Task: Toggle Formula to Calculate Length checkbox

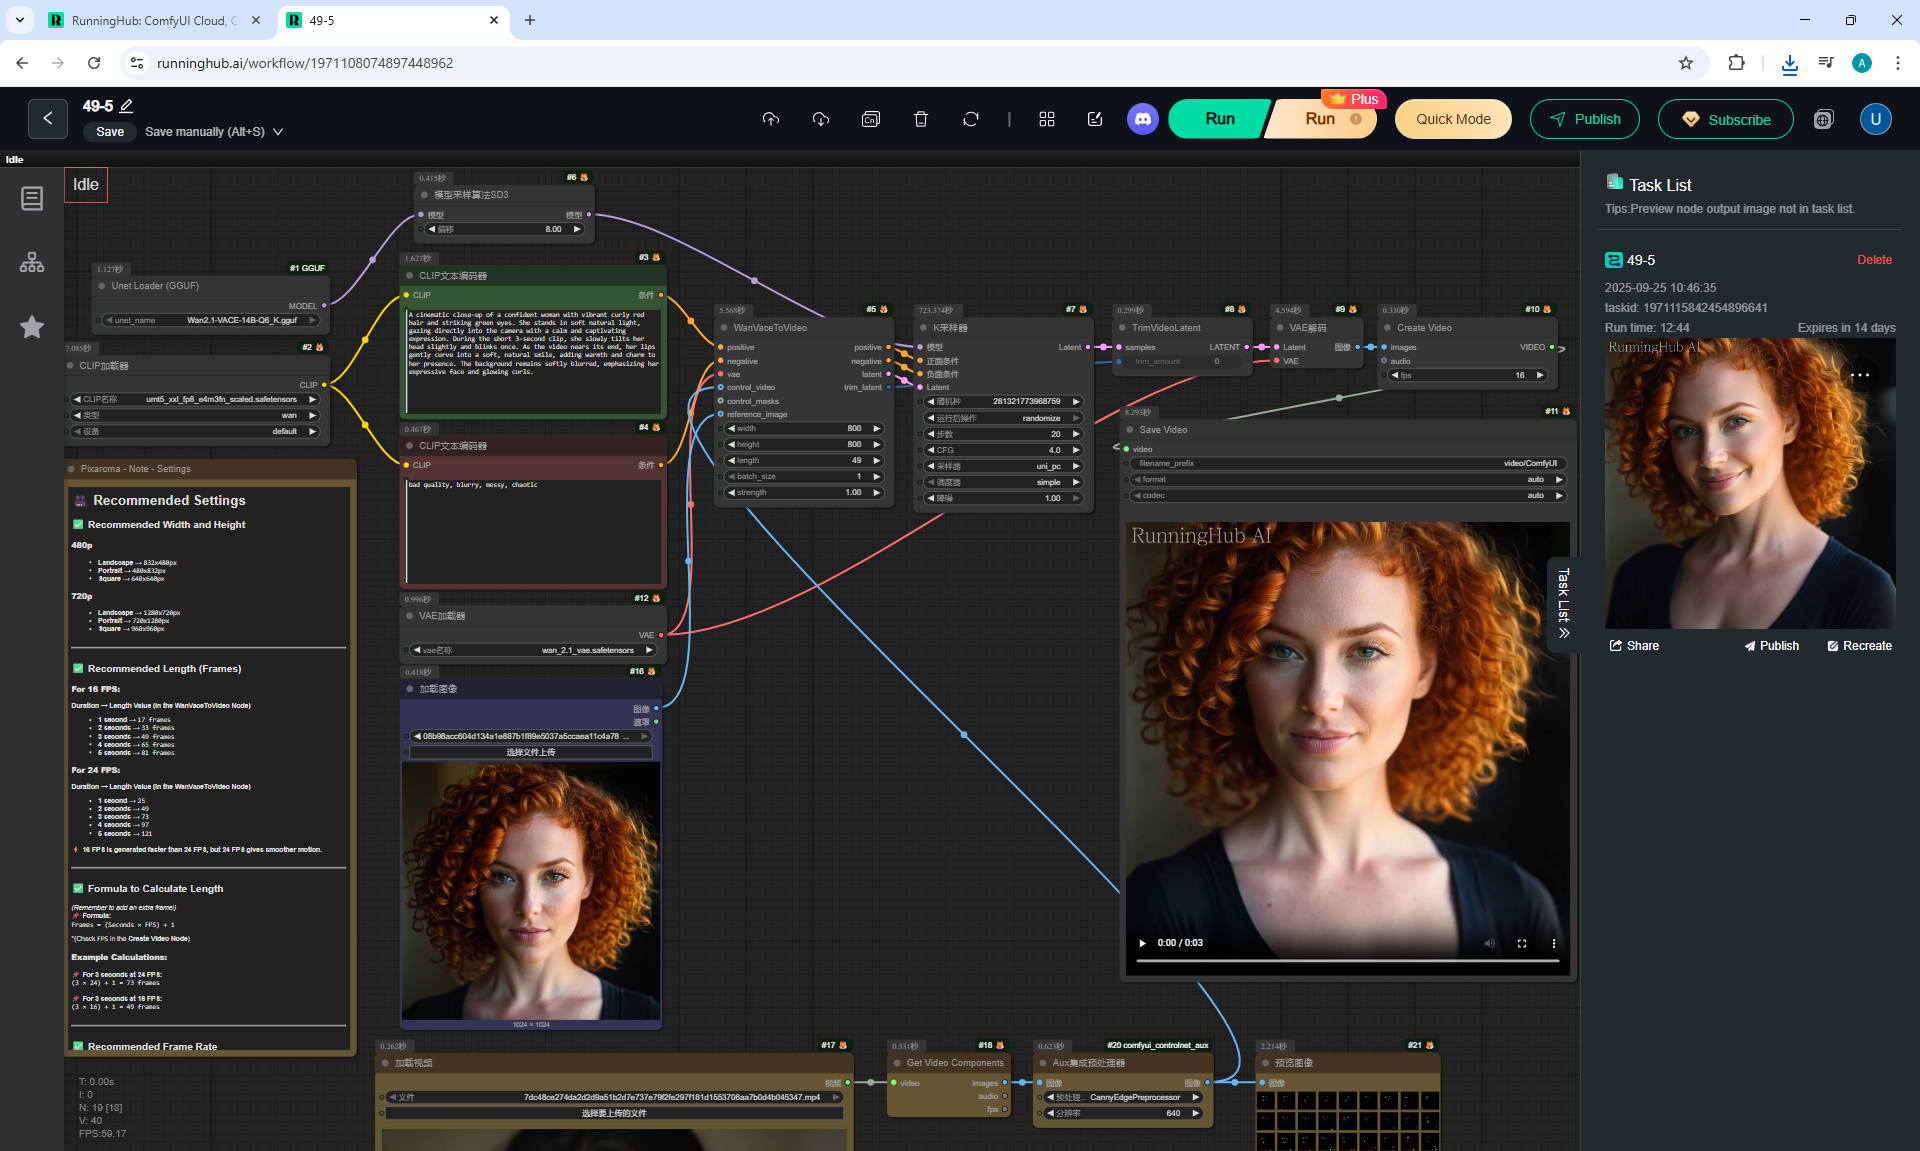Action: [78, 888]
